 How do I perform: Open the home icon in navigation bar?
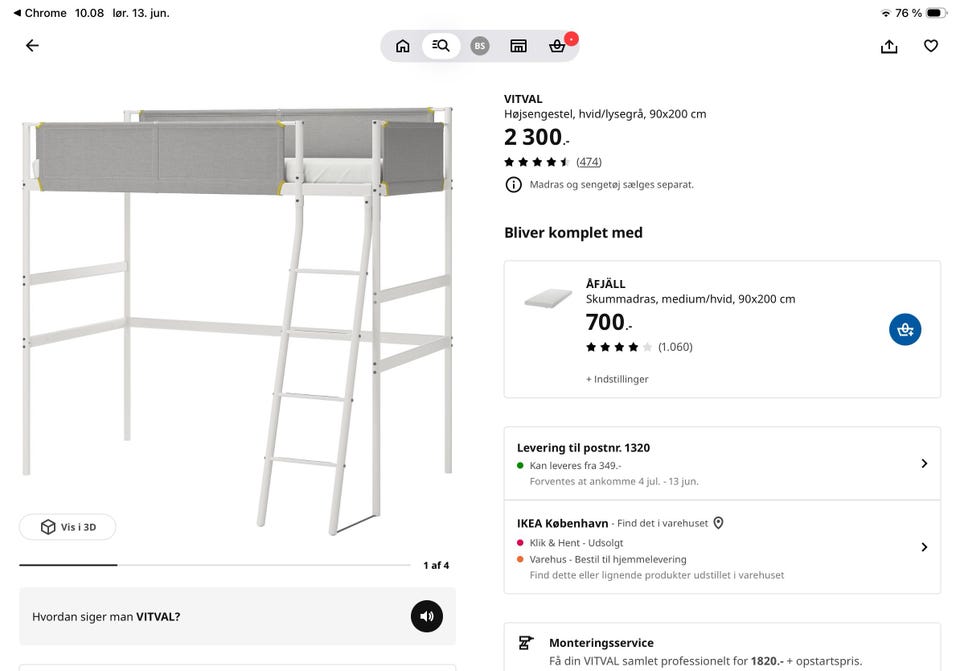tap(403, 46)
